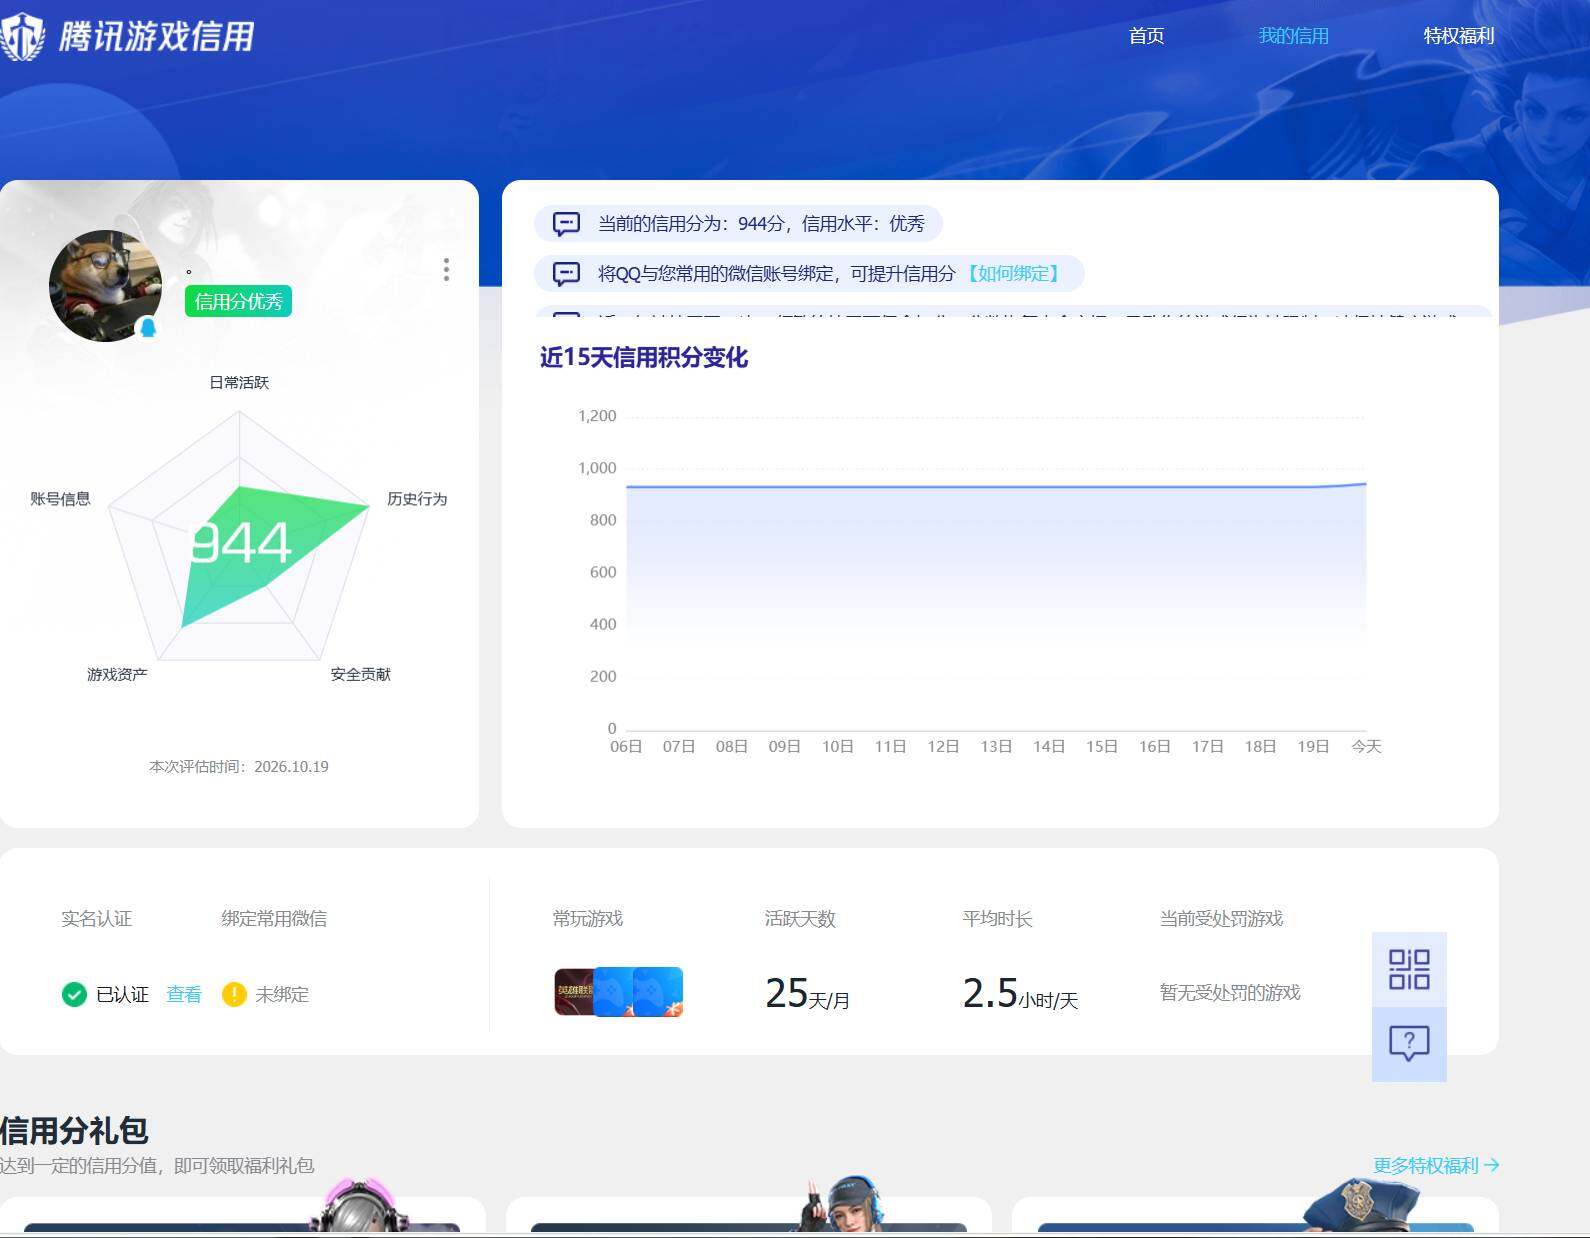Click the chat bubble icon beside 将QQ与您常用的微信账号绑定
Image resolution: width=1590 pixels, height=1238 pixels.
point(566,274)
